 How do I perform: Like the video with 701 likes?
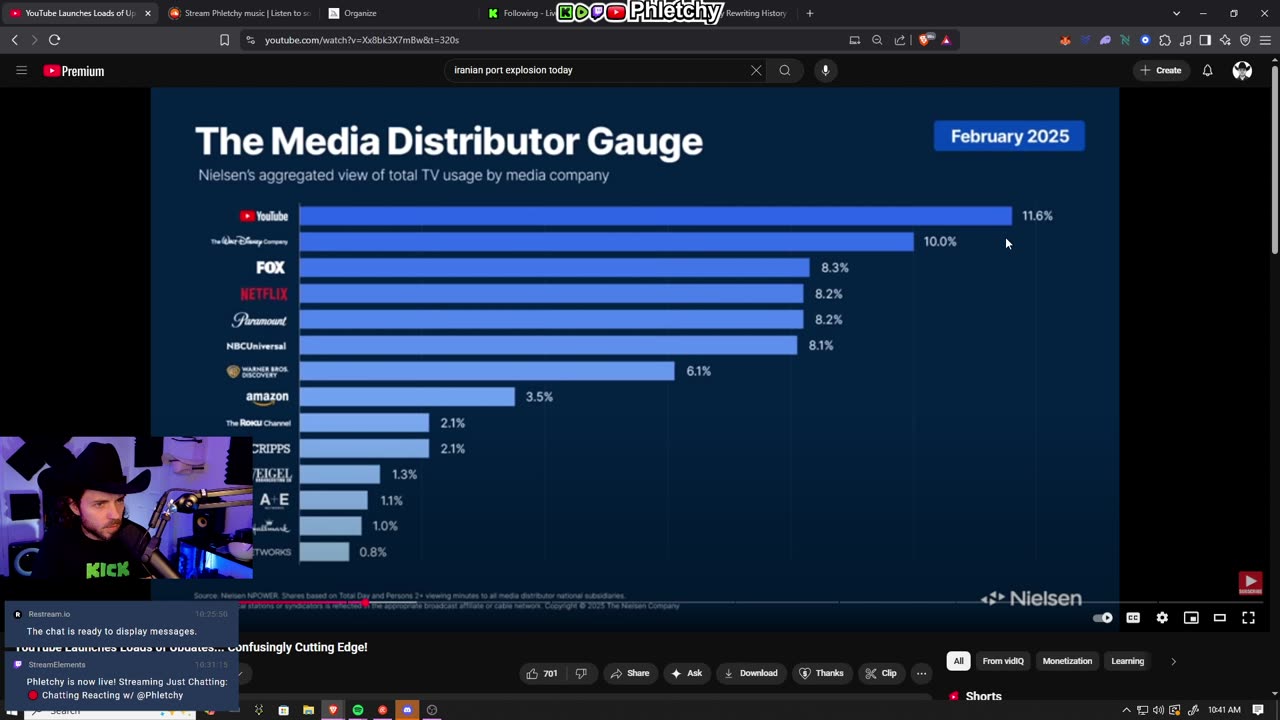click(x=542, y=673)
